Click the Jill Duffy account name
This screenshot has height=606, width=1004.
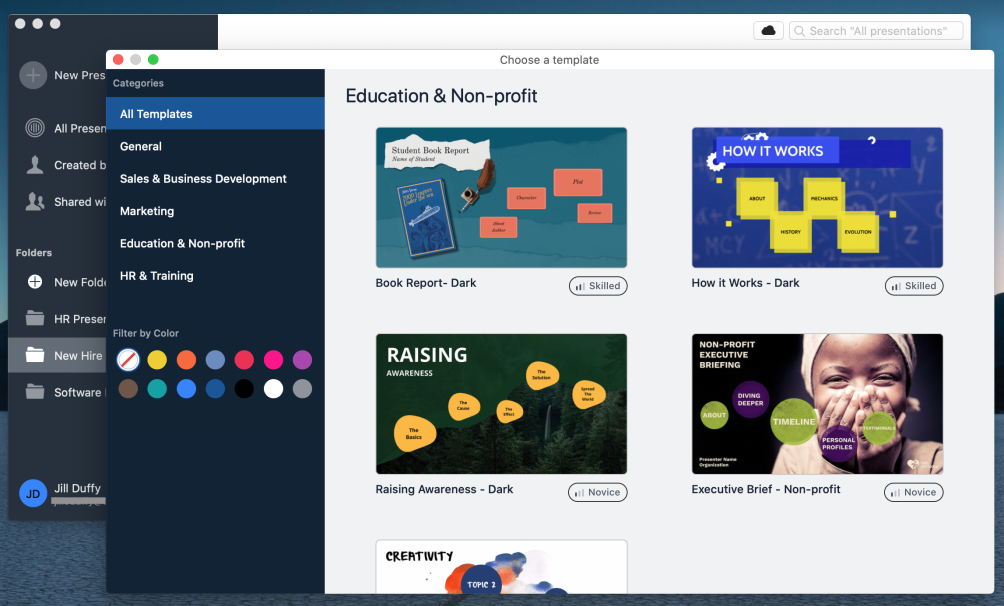[77, 488]
